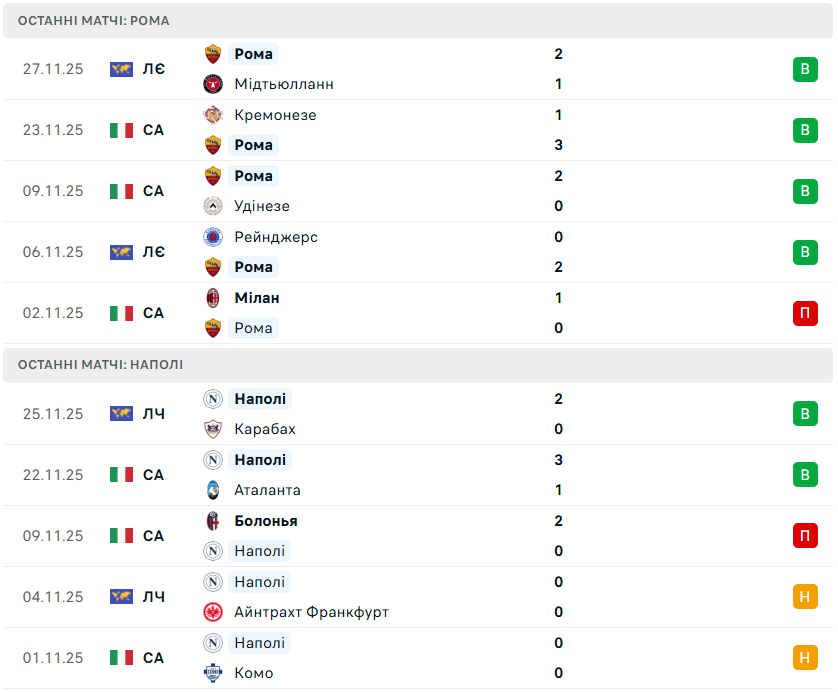This screenshot has width=838, height=692.
Task: Click the Midtjylland club logo
Action: point(212,84)
